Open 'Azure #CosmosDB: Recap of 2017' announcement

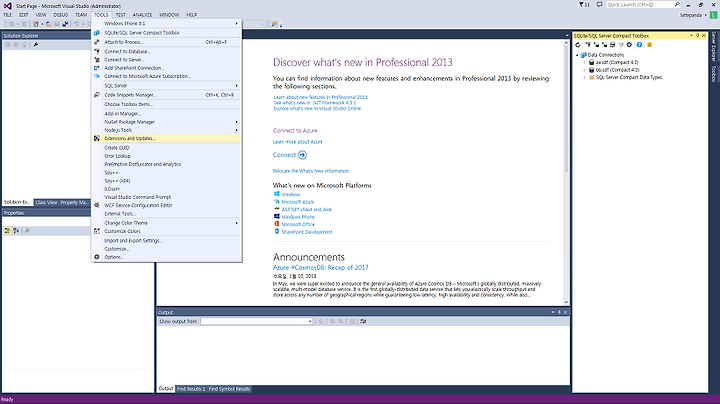(321, 267)
